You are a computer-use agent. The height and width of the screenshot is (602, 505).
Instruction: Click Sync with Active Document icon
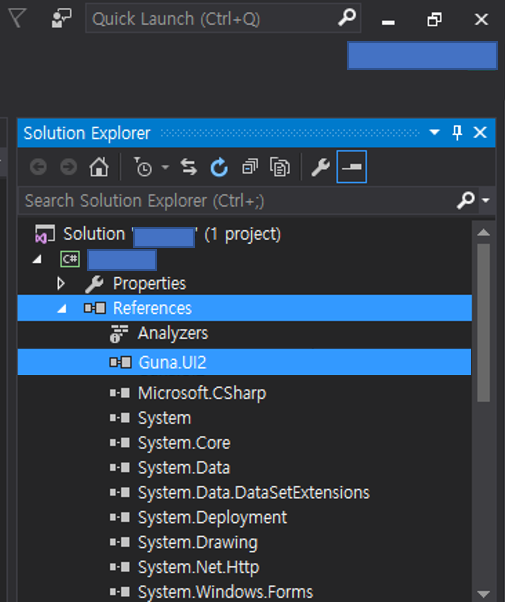[x=189, y=167]
